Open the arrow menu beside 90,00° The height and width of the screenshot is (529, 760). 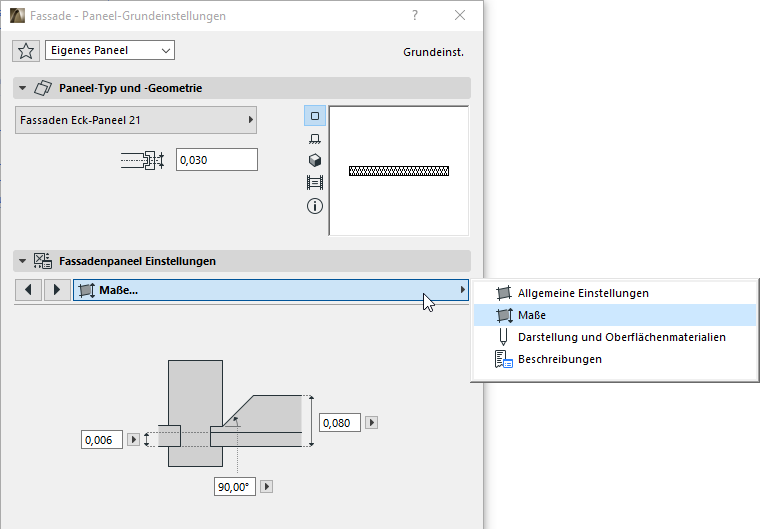point(267,486)
